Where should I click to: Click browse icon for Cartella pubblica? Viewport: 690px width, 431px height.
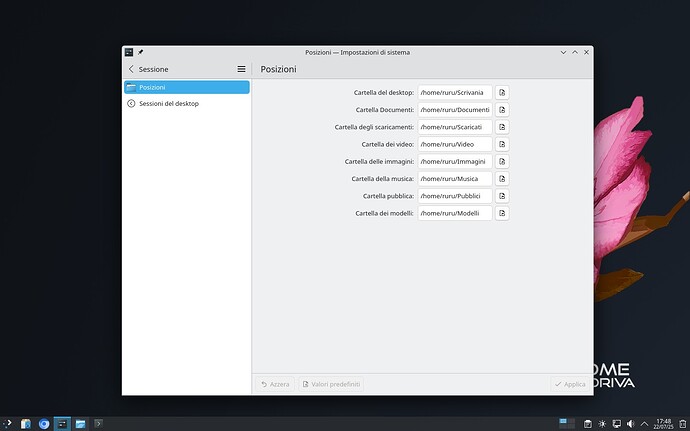click(x=502, y=196)
